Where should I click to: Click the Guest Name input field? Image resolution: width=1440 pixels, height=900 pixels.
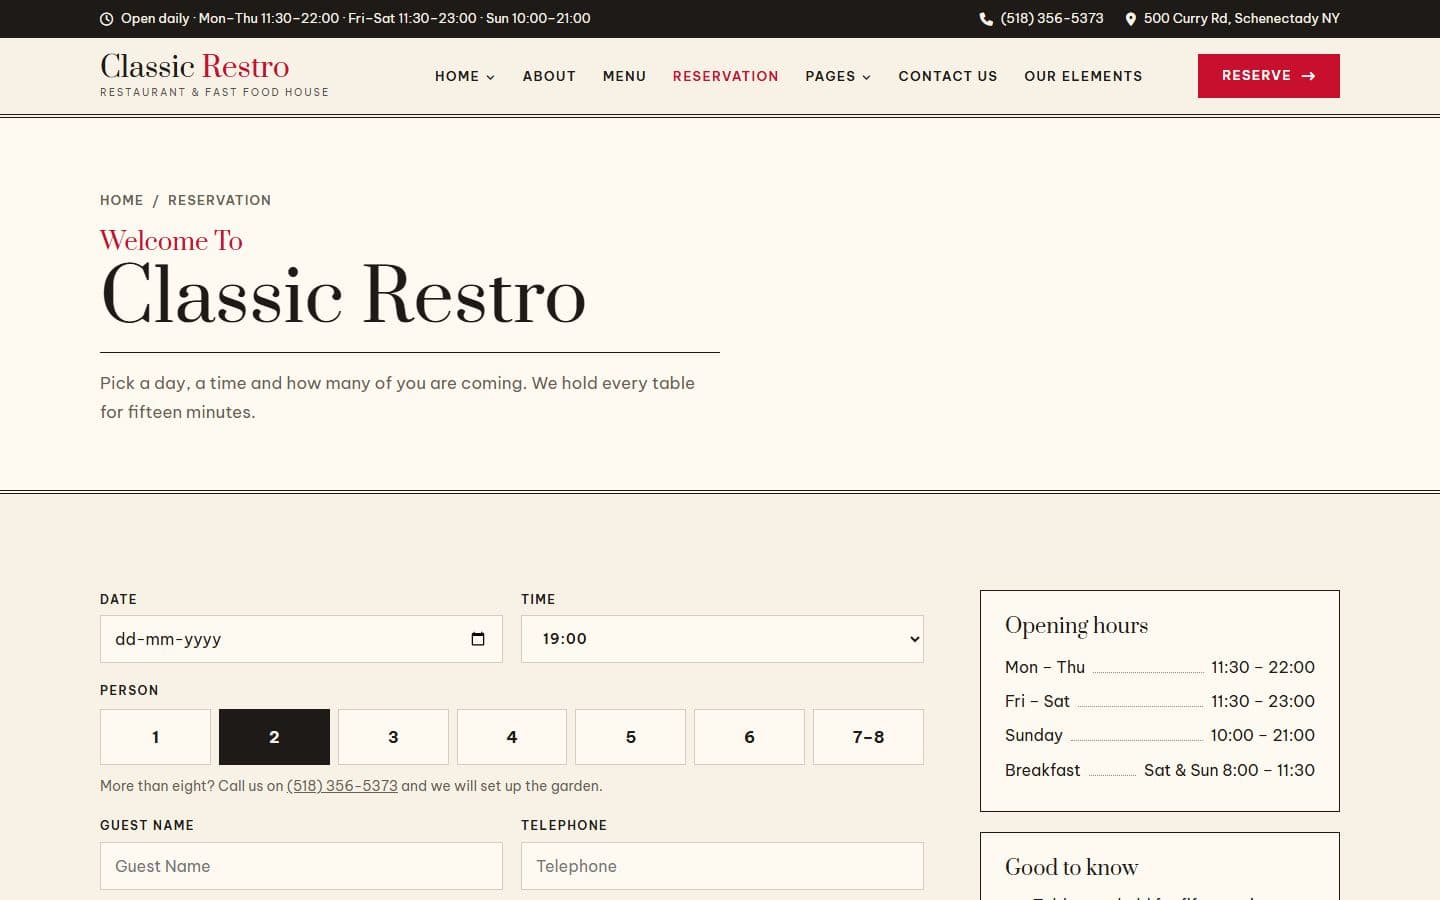301,866
